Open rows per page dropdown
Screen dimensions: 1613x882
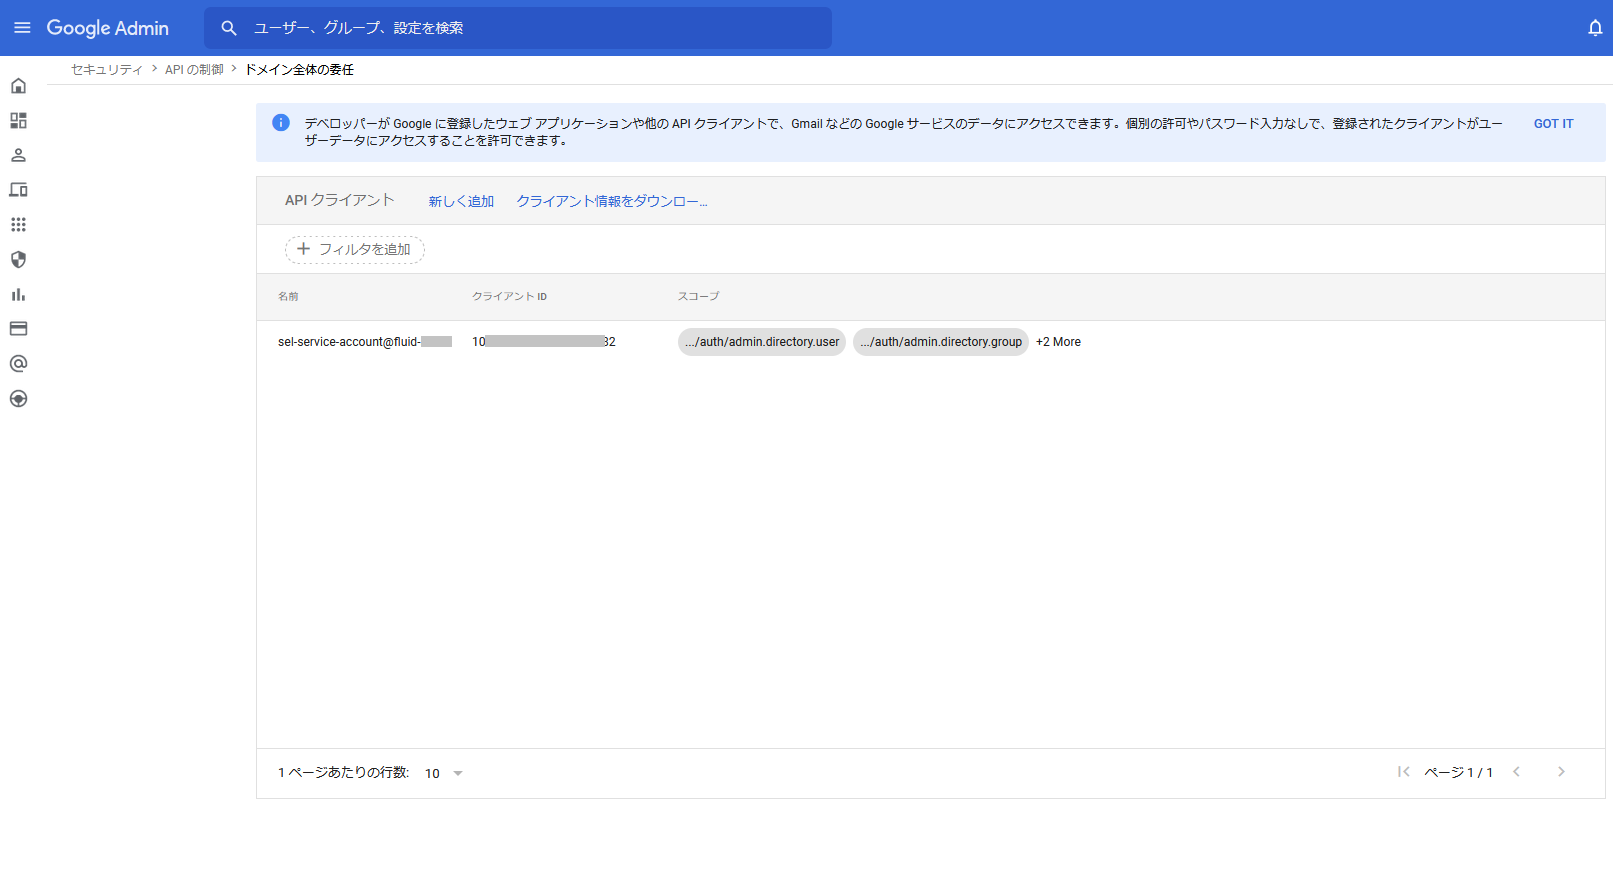pos(444,773)
